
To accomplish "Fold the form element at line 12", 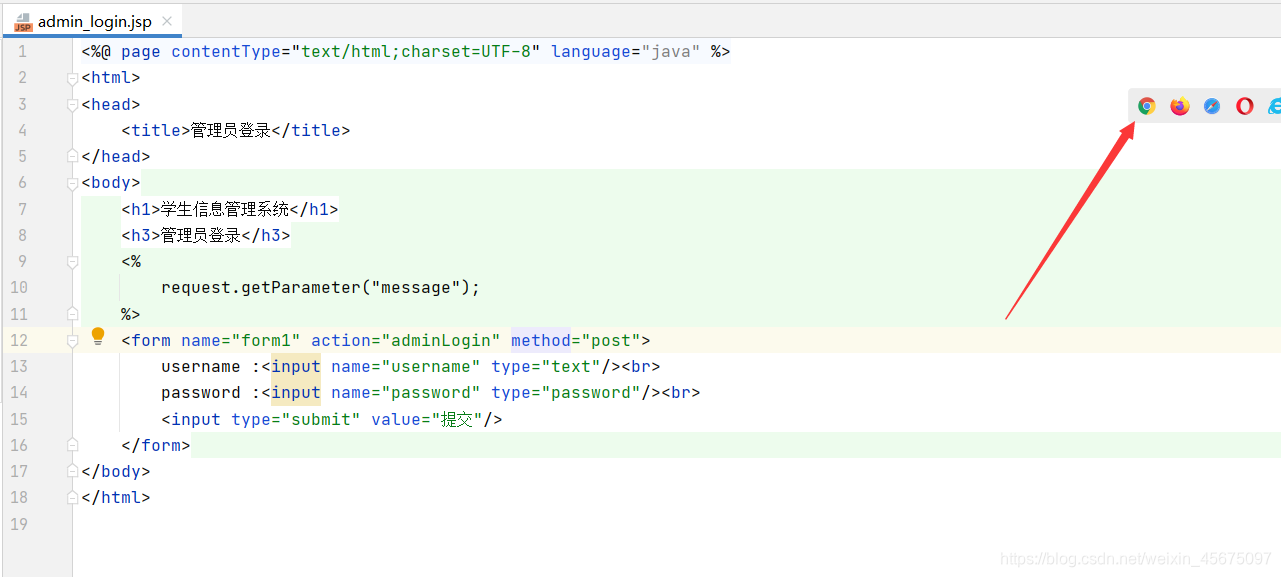I will click(x=72, y=341).
